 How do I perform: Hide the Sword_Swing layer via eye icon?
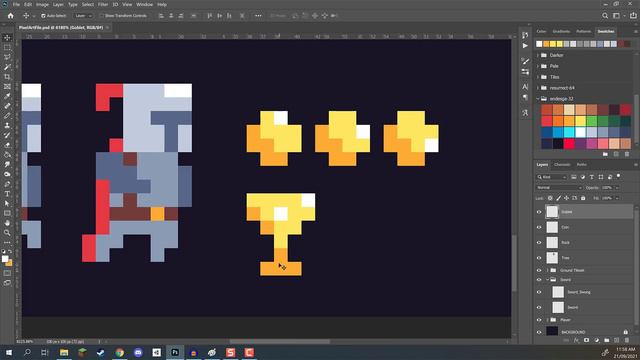[x=539, y=292]
